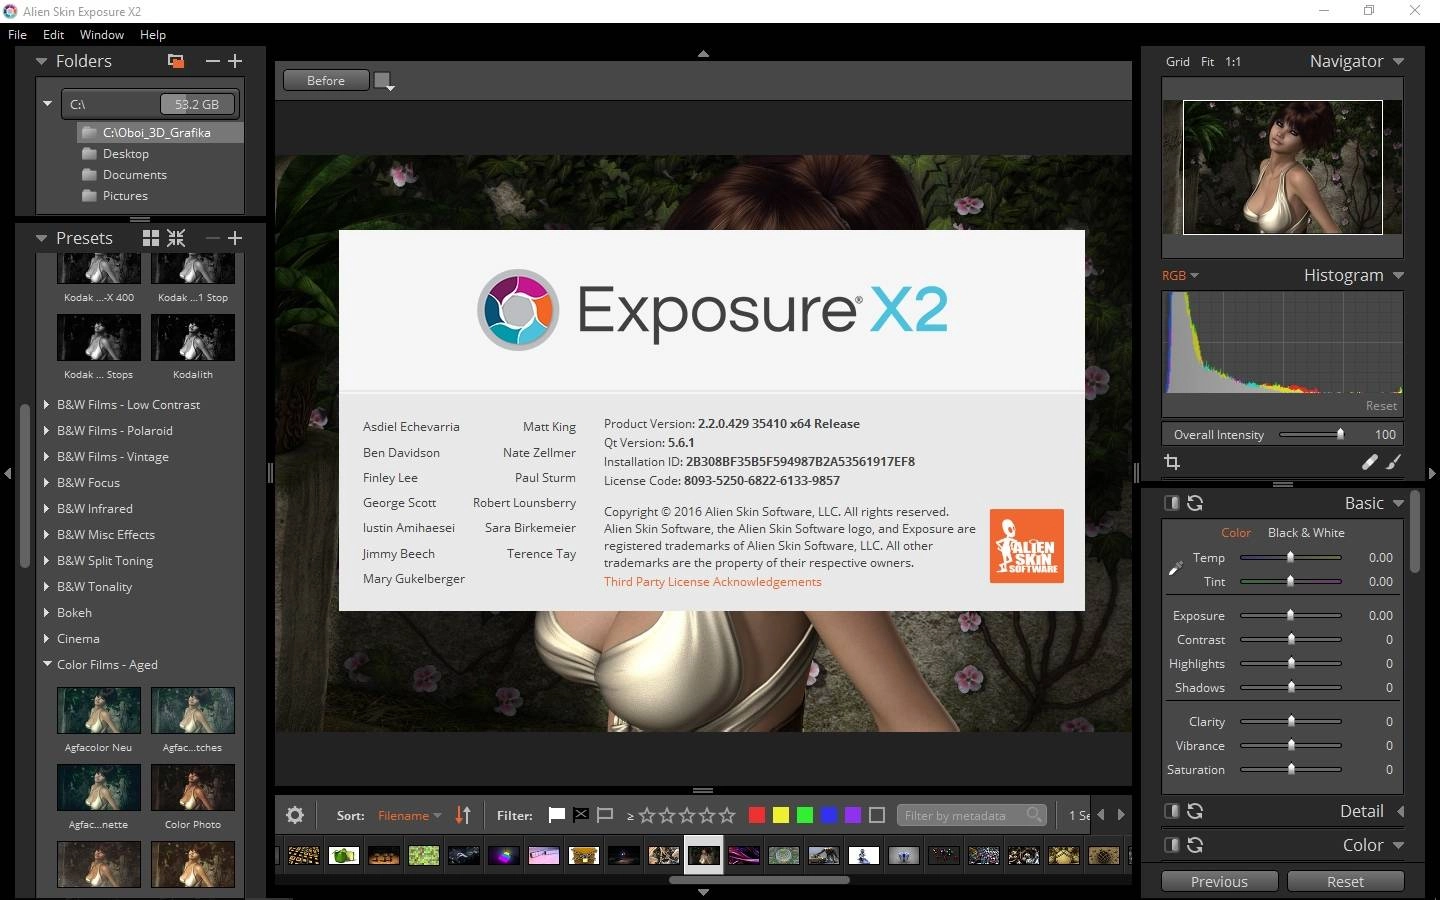Toggle Grid in Navigator
Image resolution: width=1440 pixels, height=900 pixels.
(x=1178, y=62)
